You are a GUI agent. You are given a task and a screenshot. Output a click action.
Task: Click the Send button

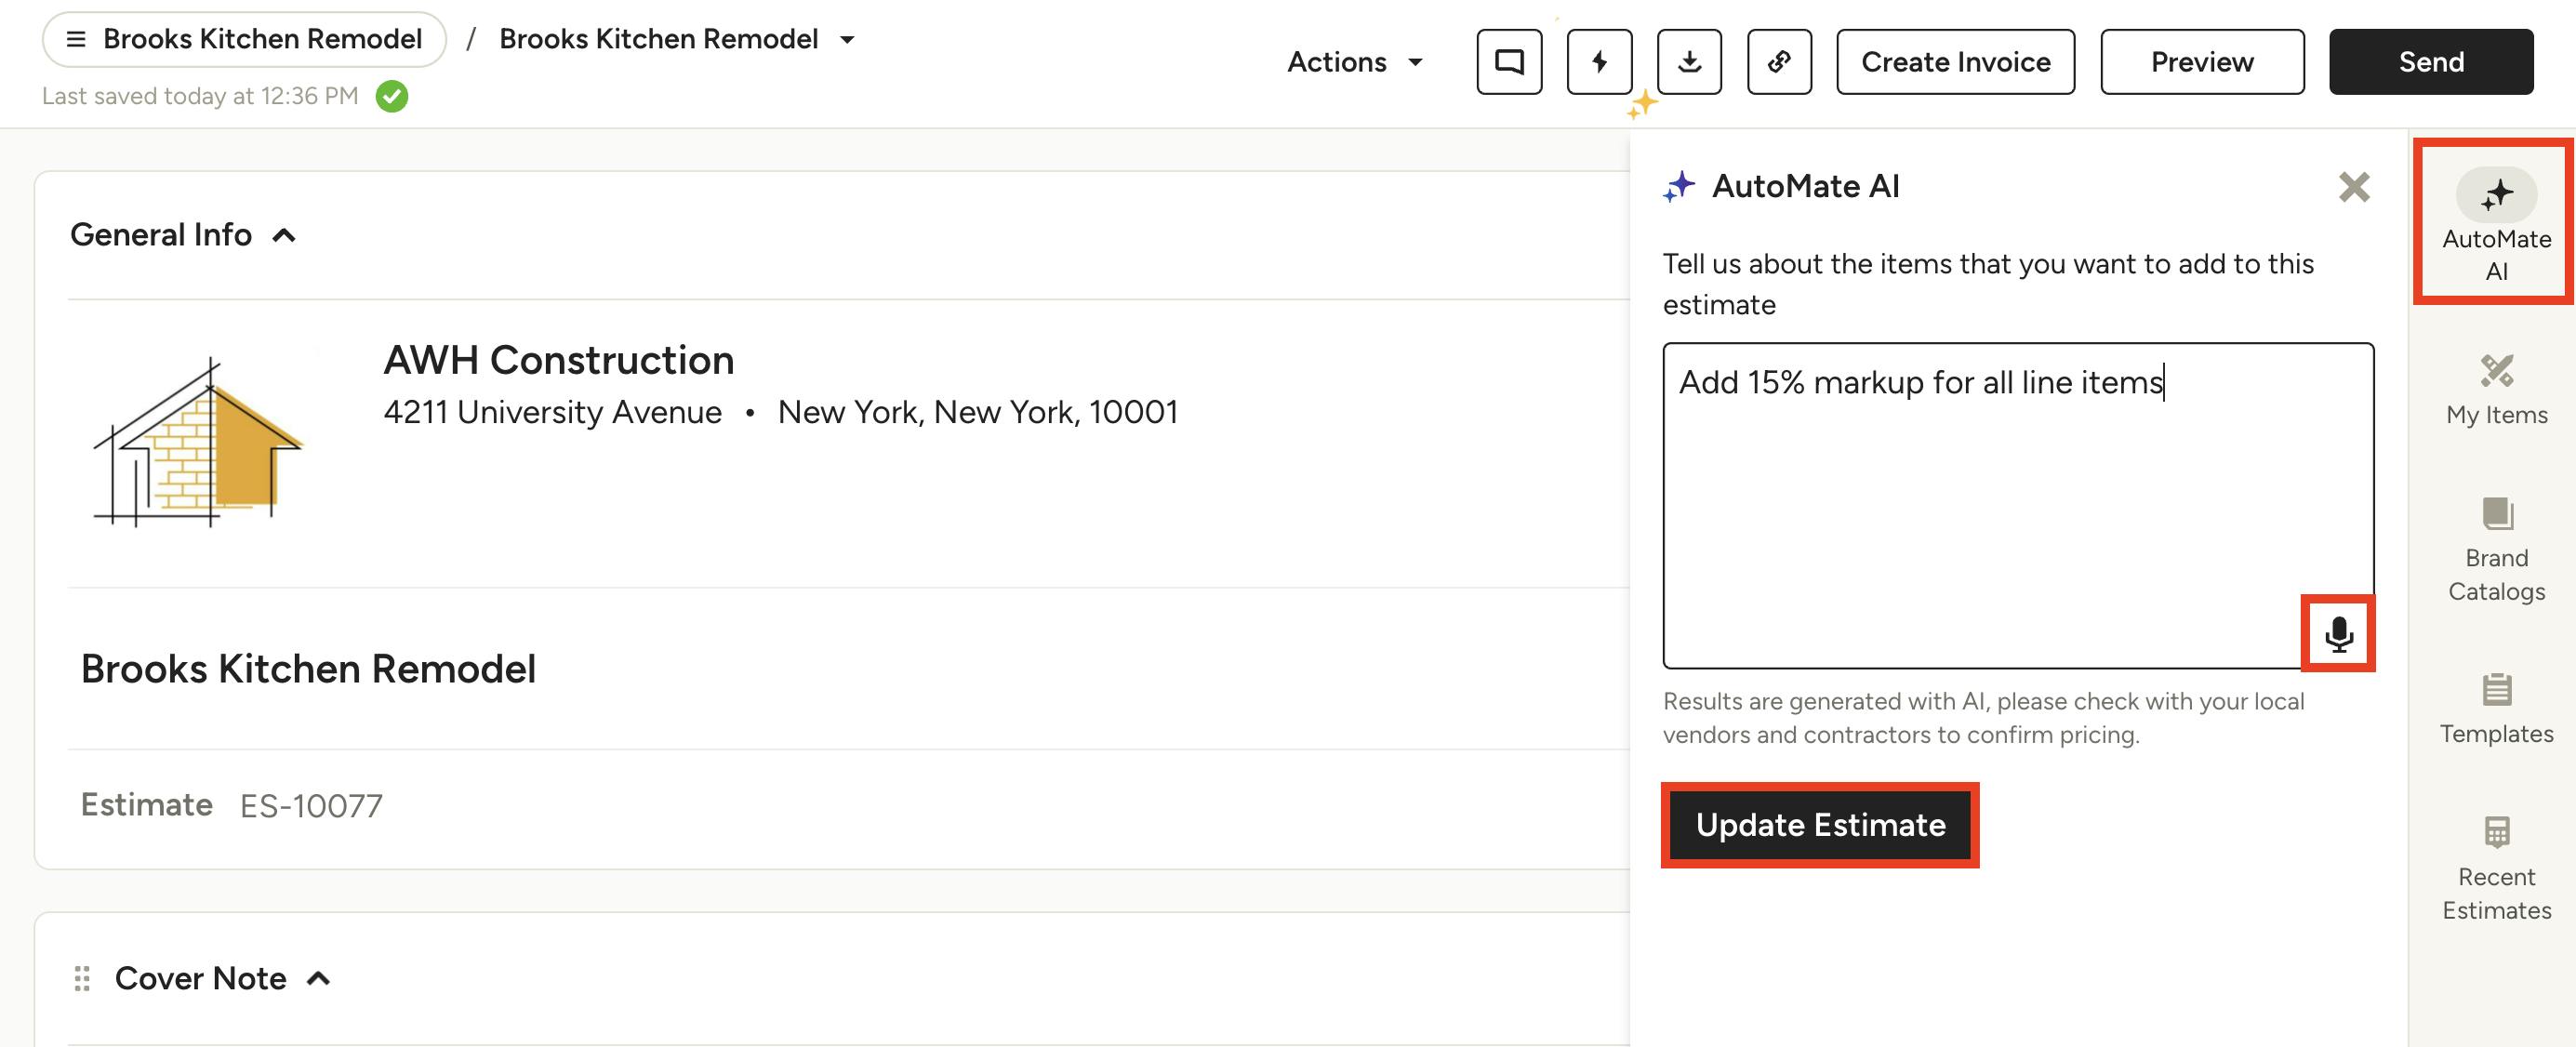2431,62
